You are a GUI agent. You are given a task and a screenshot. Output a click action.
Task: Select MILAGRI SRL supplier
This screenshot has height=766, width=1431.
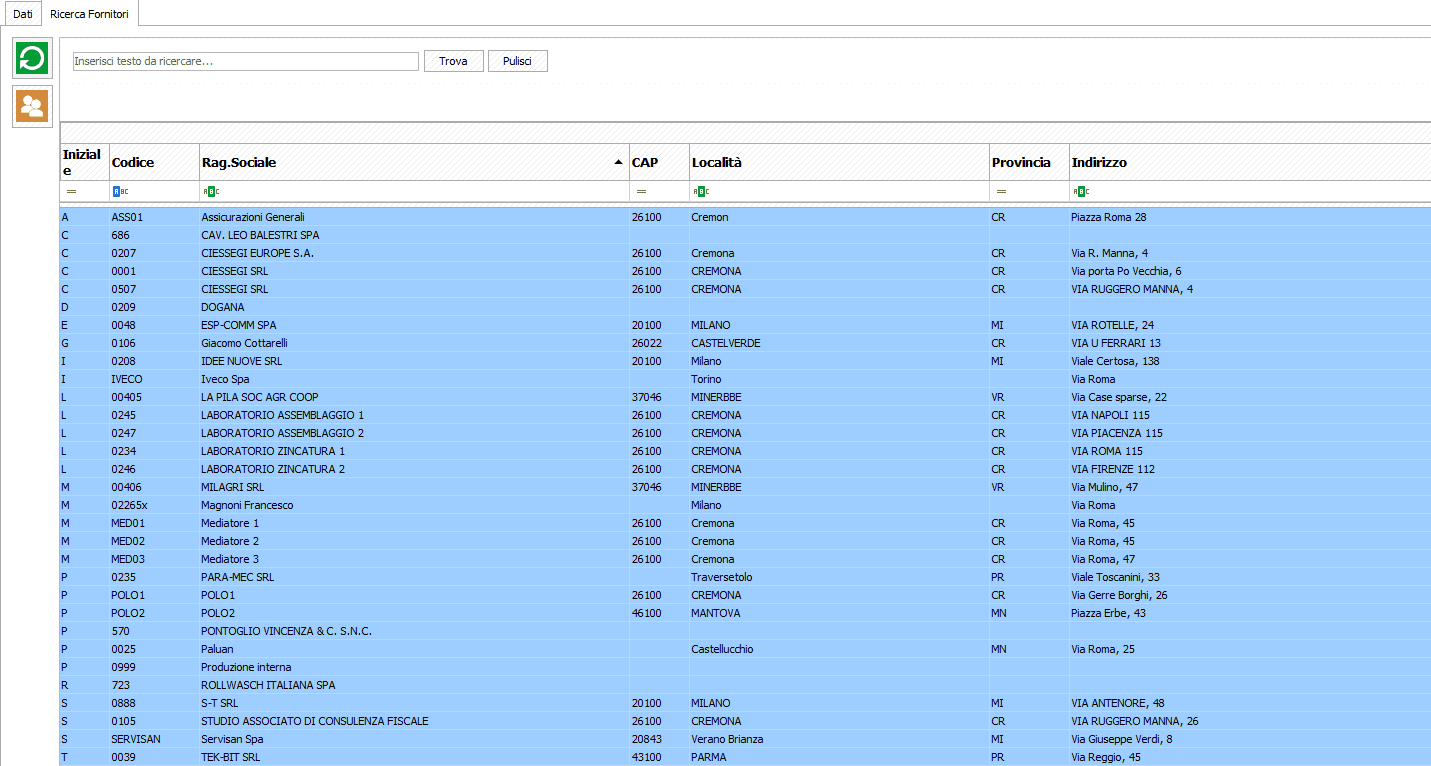745,487
